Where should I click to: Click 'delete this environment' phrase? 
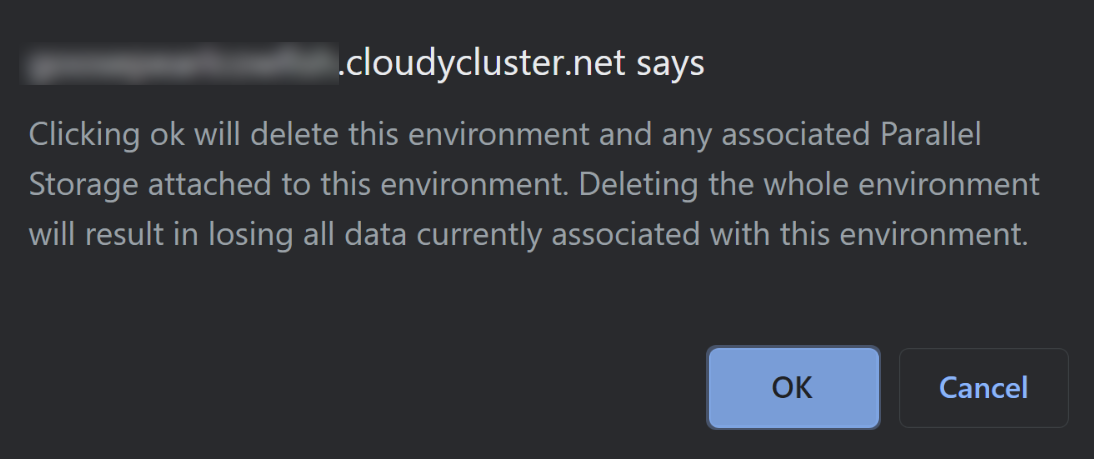tap(420, 134)
